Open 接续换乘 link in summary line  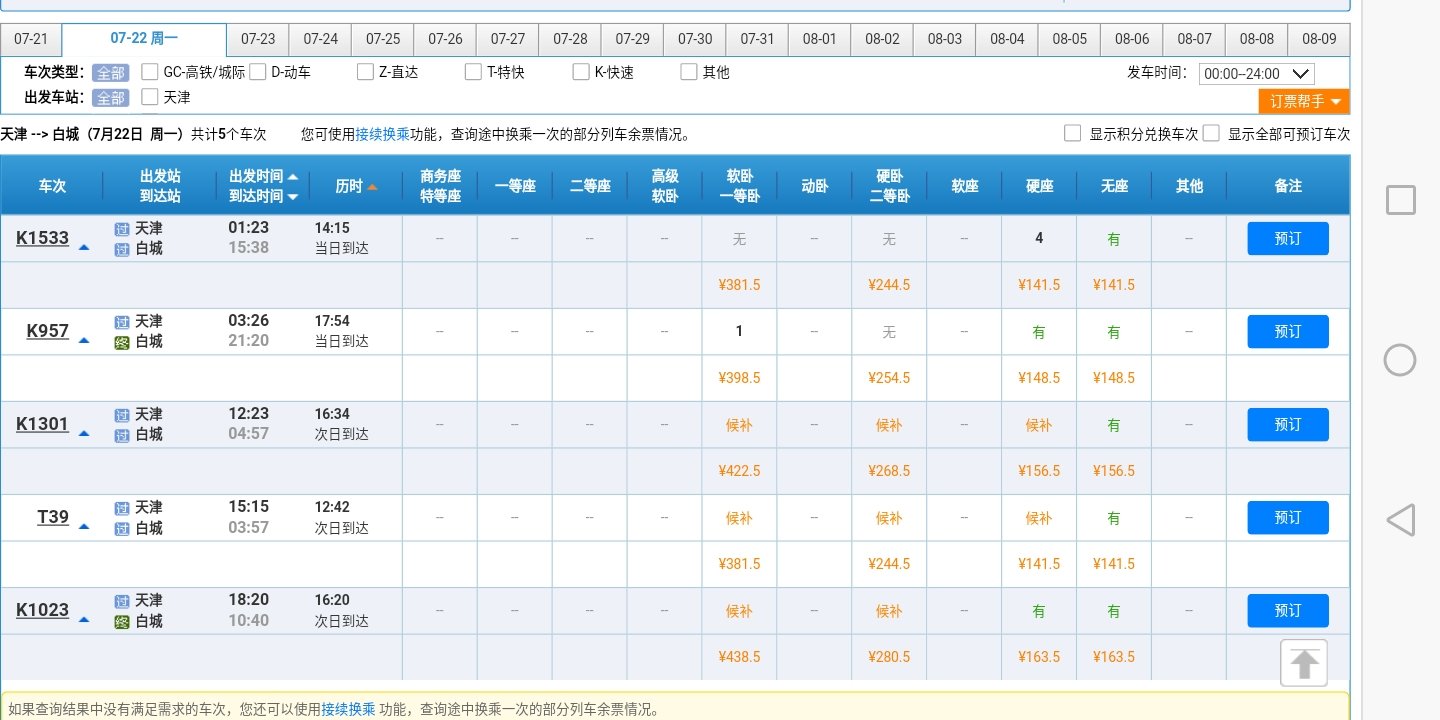pyautogui.click(x=382, y=134)
